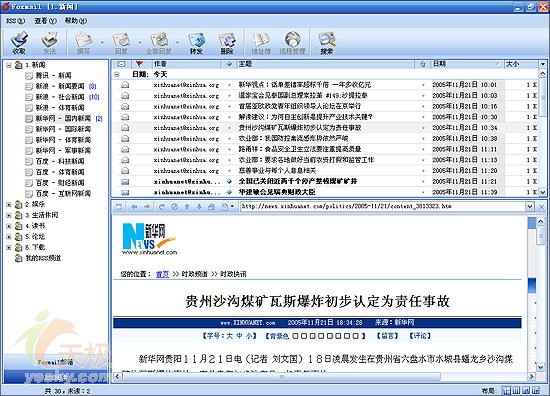Click the 收取 (receive) toolbar icon

point(19,42)
